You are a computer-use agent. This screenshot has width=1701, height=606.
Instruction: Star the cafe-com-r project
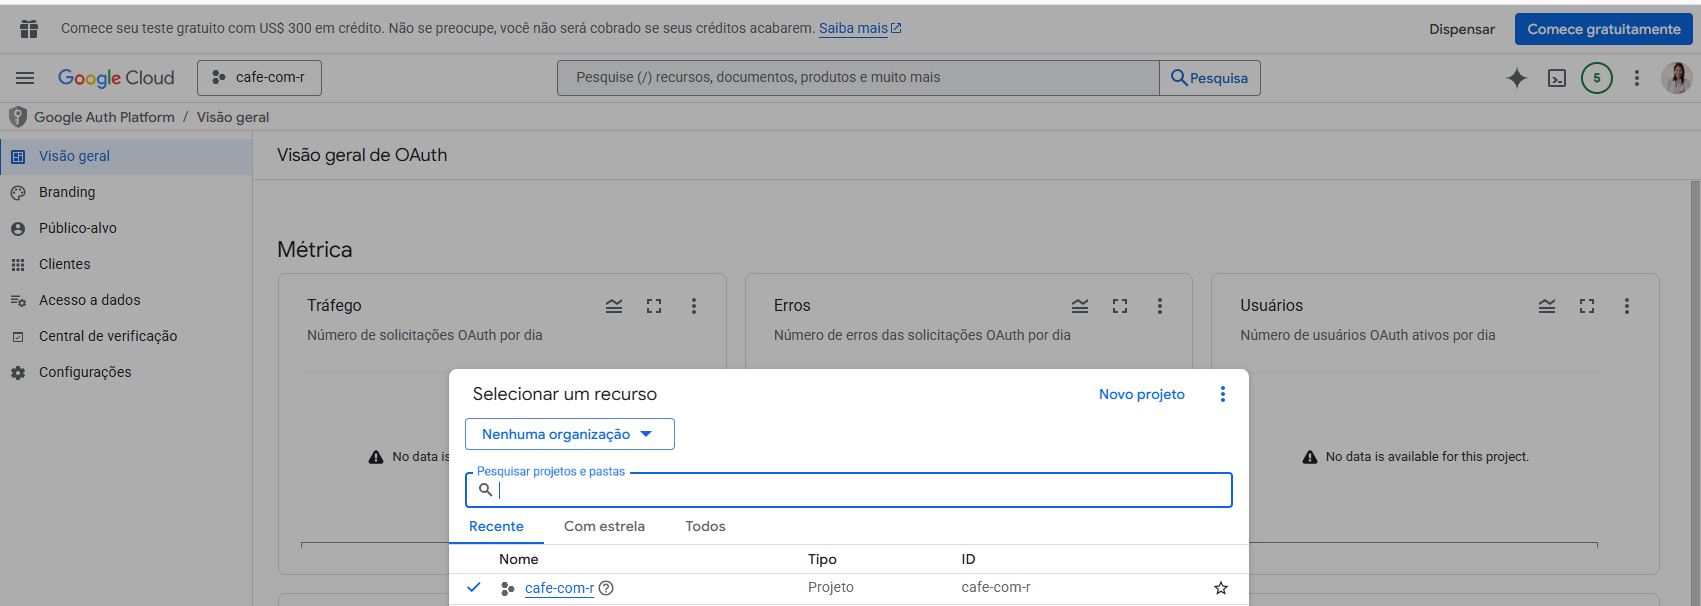point(1220,588)
